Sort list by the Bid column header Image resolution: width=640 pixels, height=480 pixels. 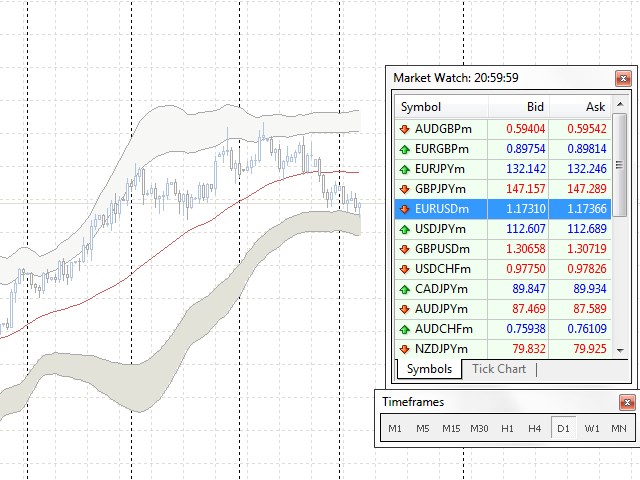click(517, 107)
